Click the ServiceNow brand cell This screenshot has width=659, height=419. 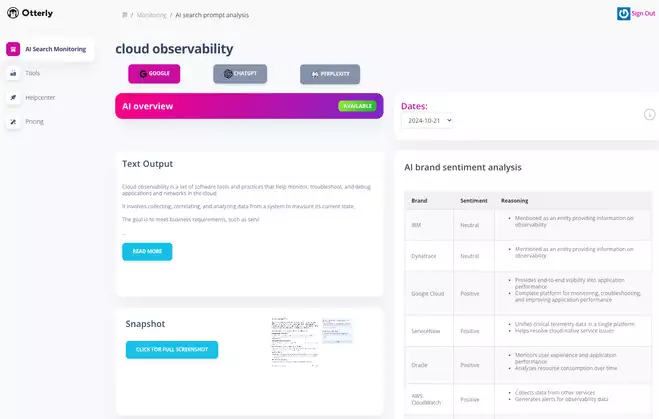pos(429,331)
